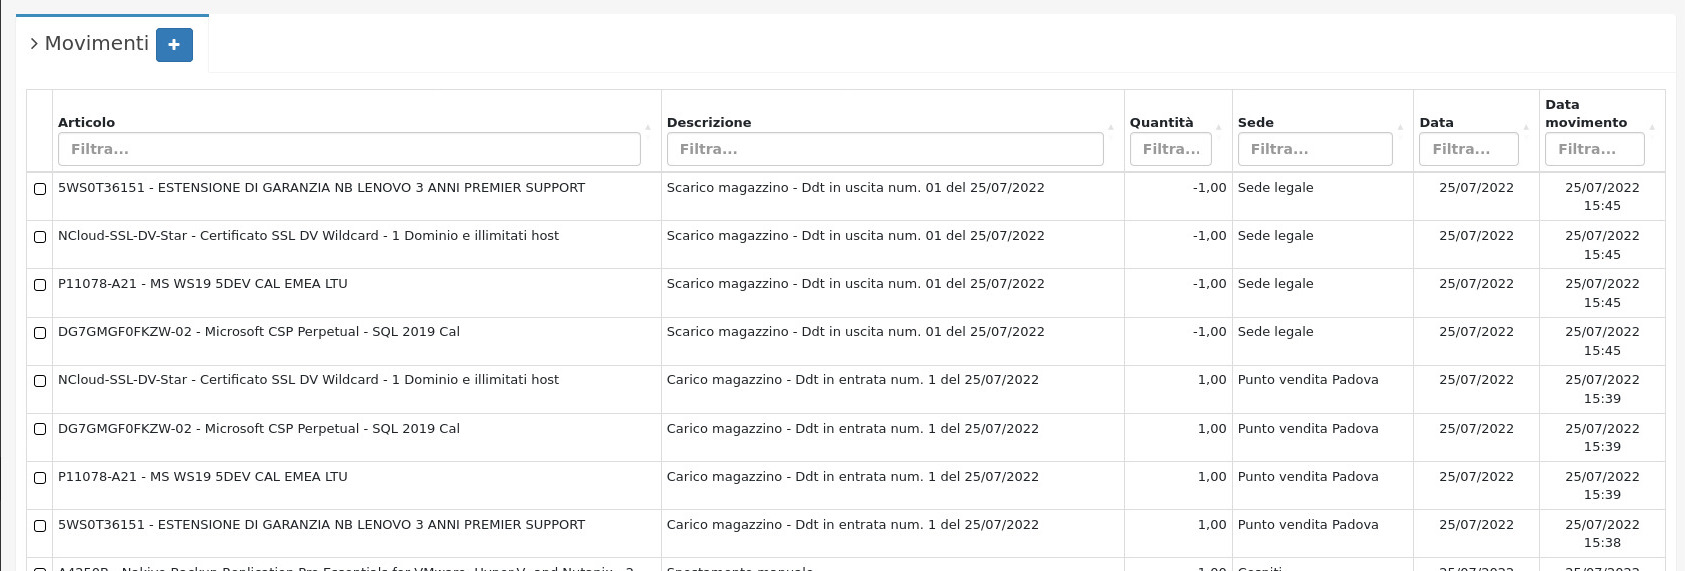Screen dimensions: 1685x571
Task: Click the Data column filter field
Action: (x=1468, y=149)
